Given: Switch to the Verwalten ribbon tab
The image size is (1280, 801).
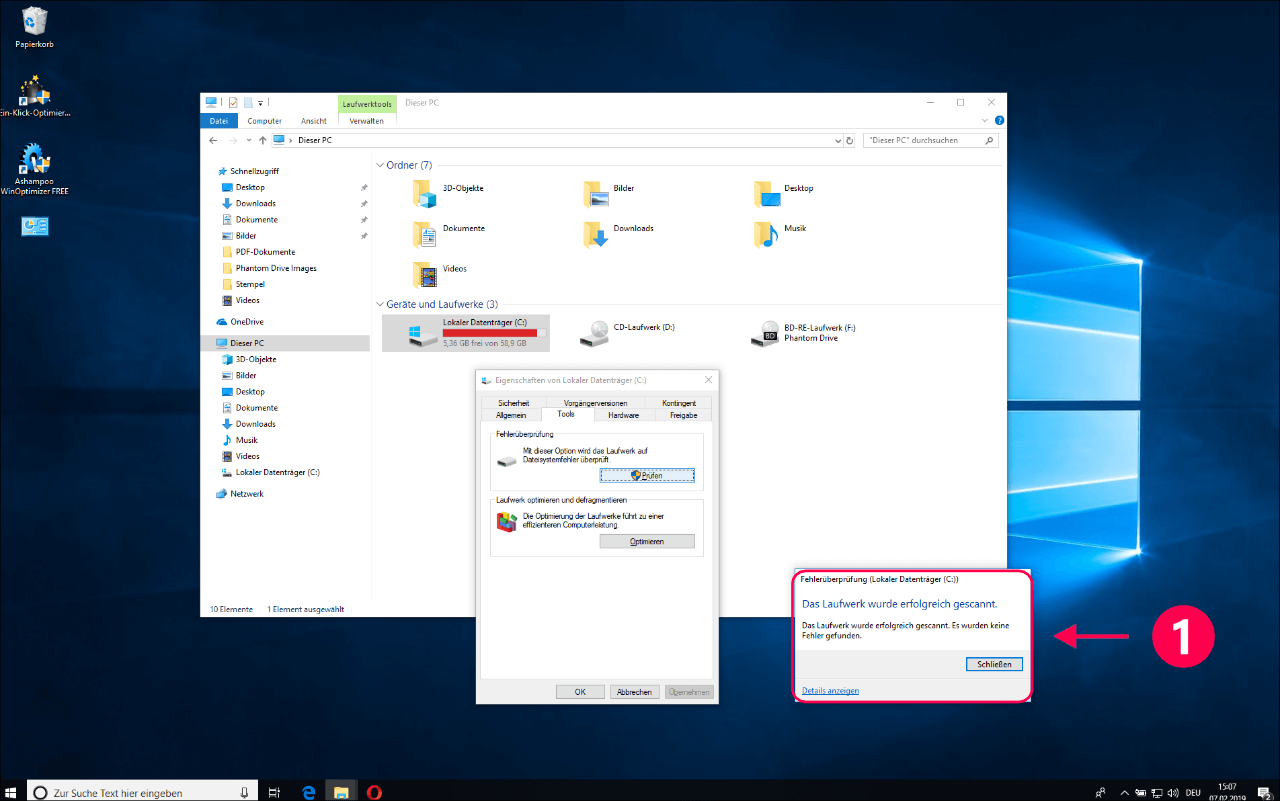Looking at the screenshot, I should point(367,120).
